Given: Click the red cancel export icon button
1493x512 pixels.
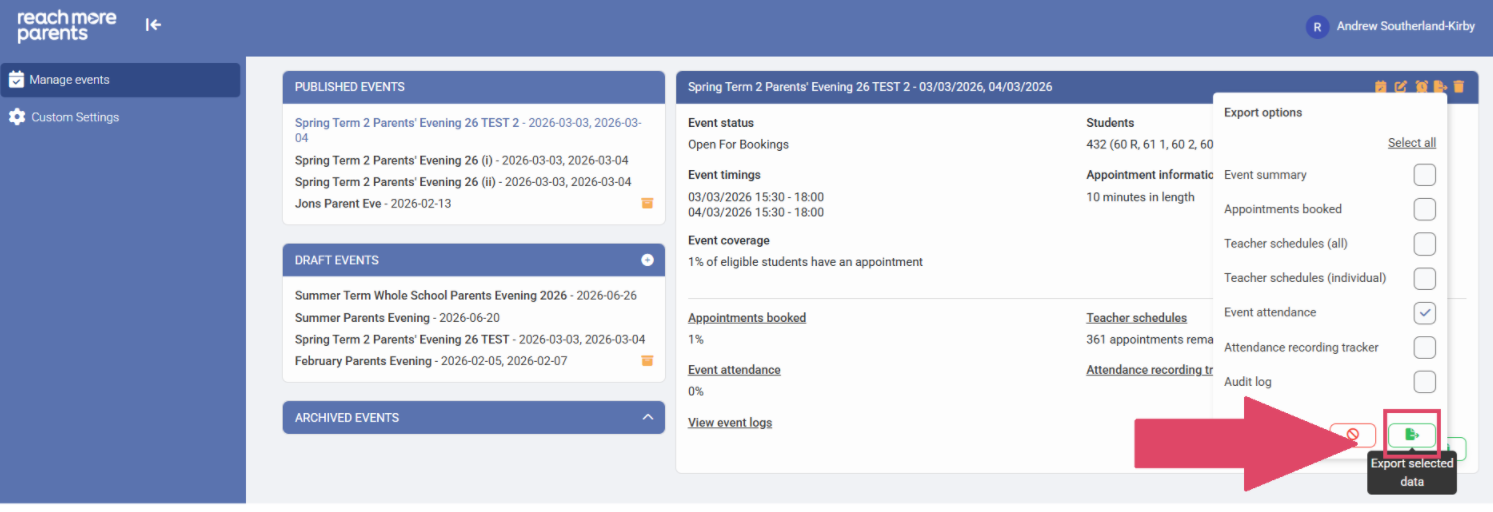Looking at the screenshot, I should (x=1352, y=435).
